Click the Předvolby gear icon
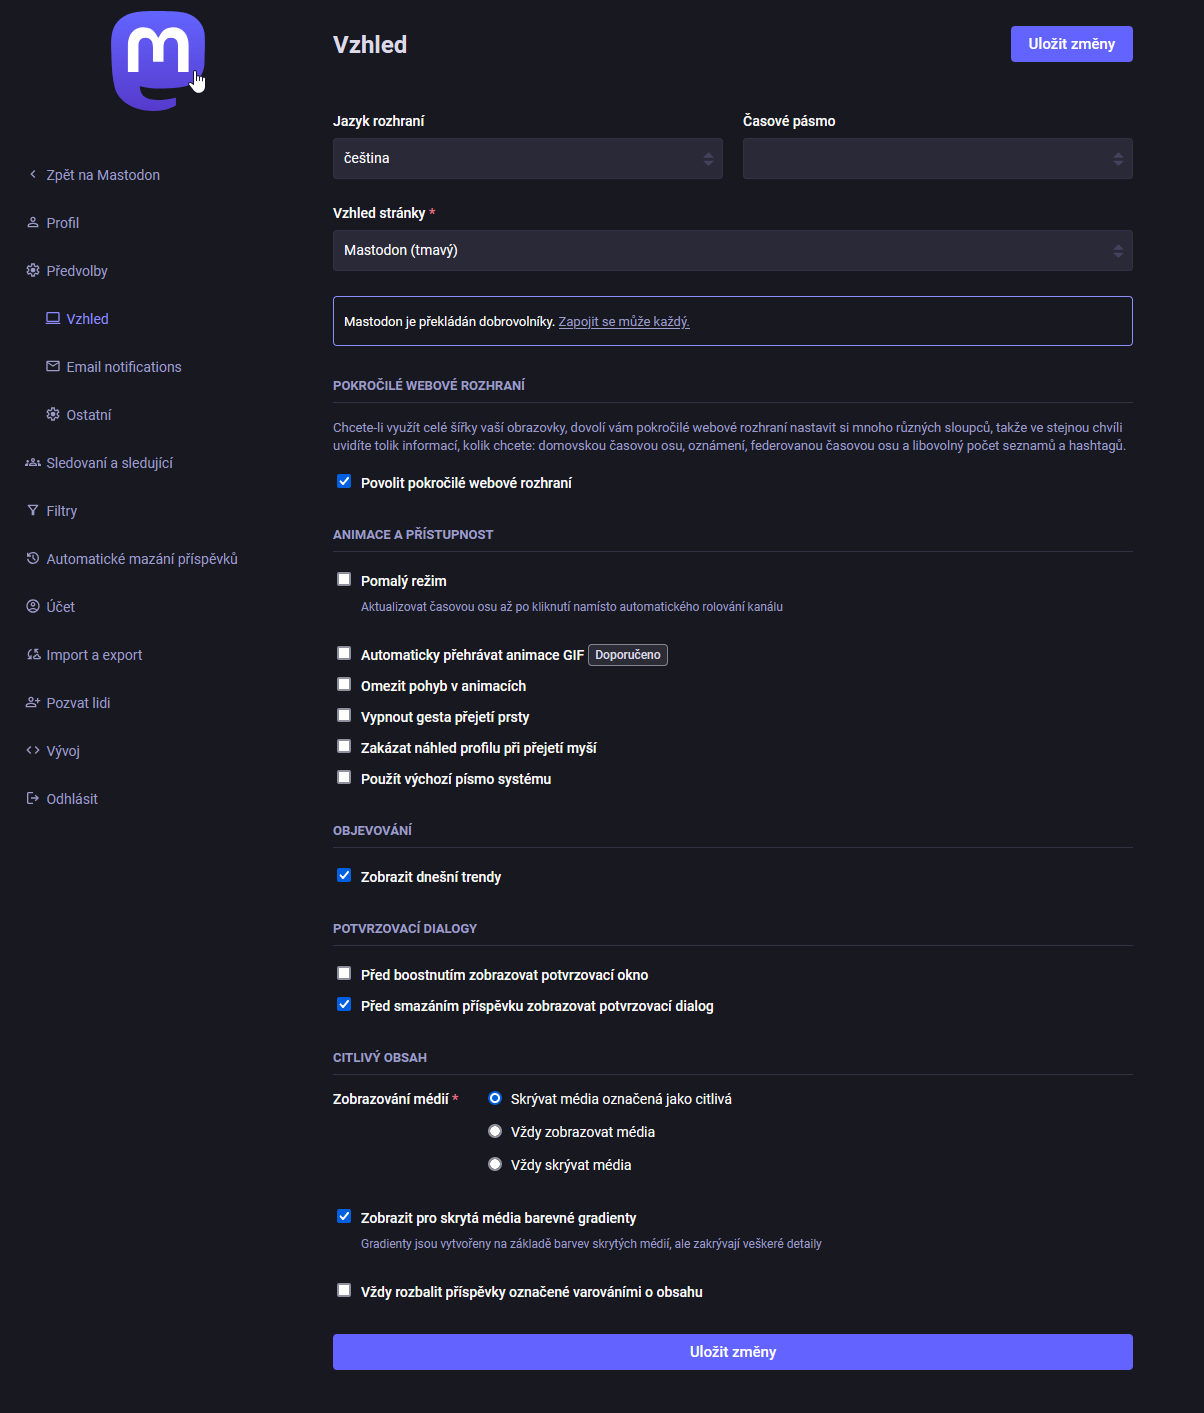Viewport: 1204px width, 1413px height. [33, 271]
